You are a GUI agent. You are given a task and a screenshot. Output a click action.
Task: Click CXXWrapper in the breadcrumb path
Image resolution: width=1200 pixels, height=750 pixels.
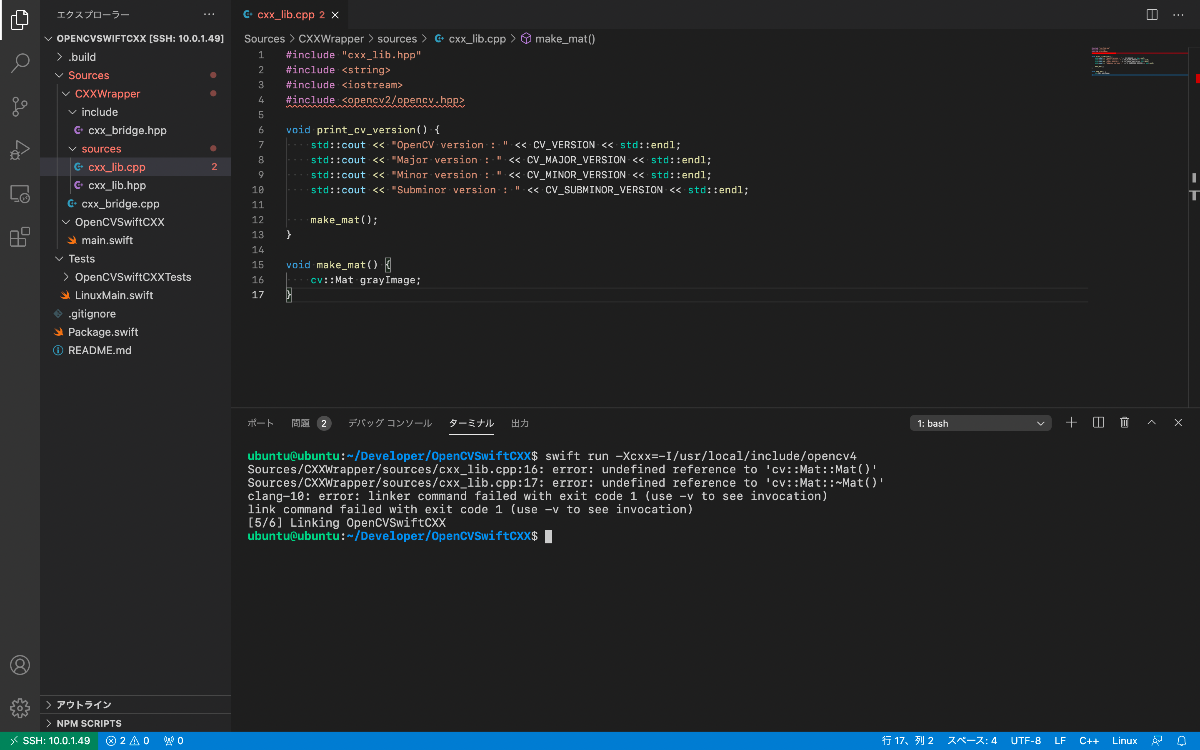point(331,38)
